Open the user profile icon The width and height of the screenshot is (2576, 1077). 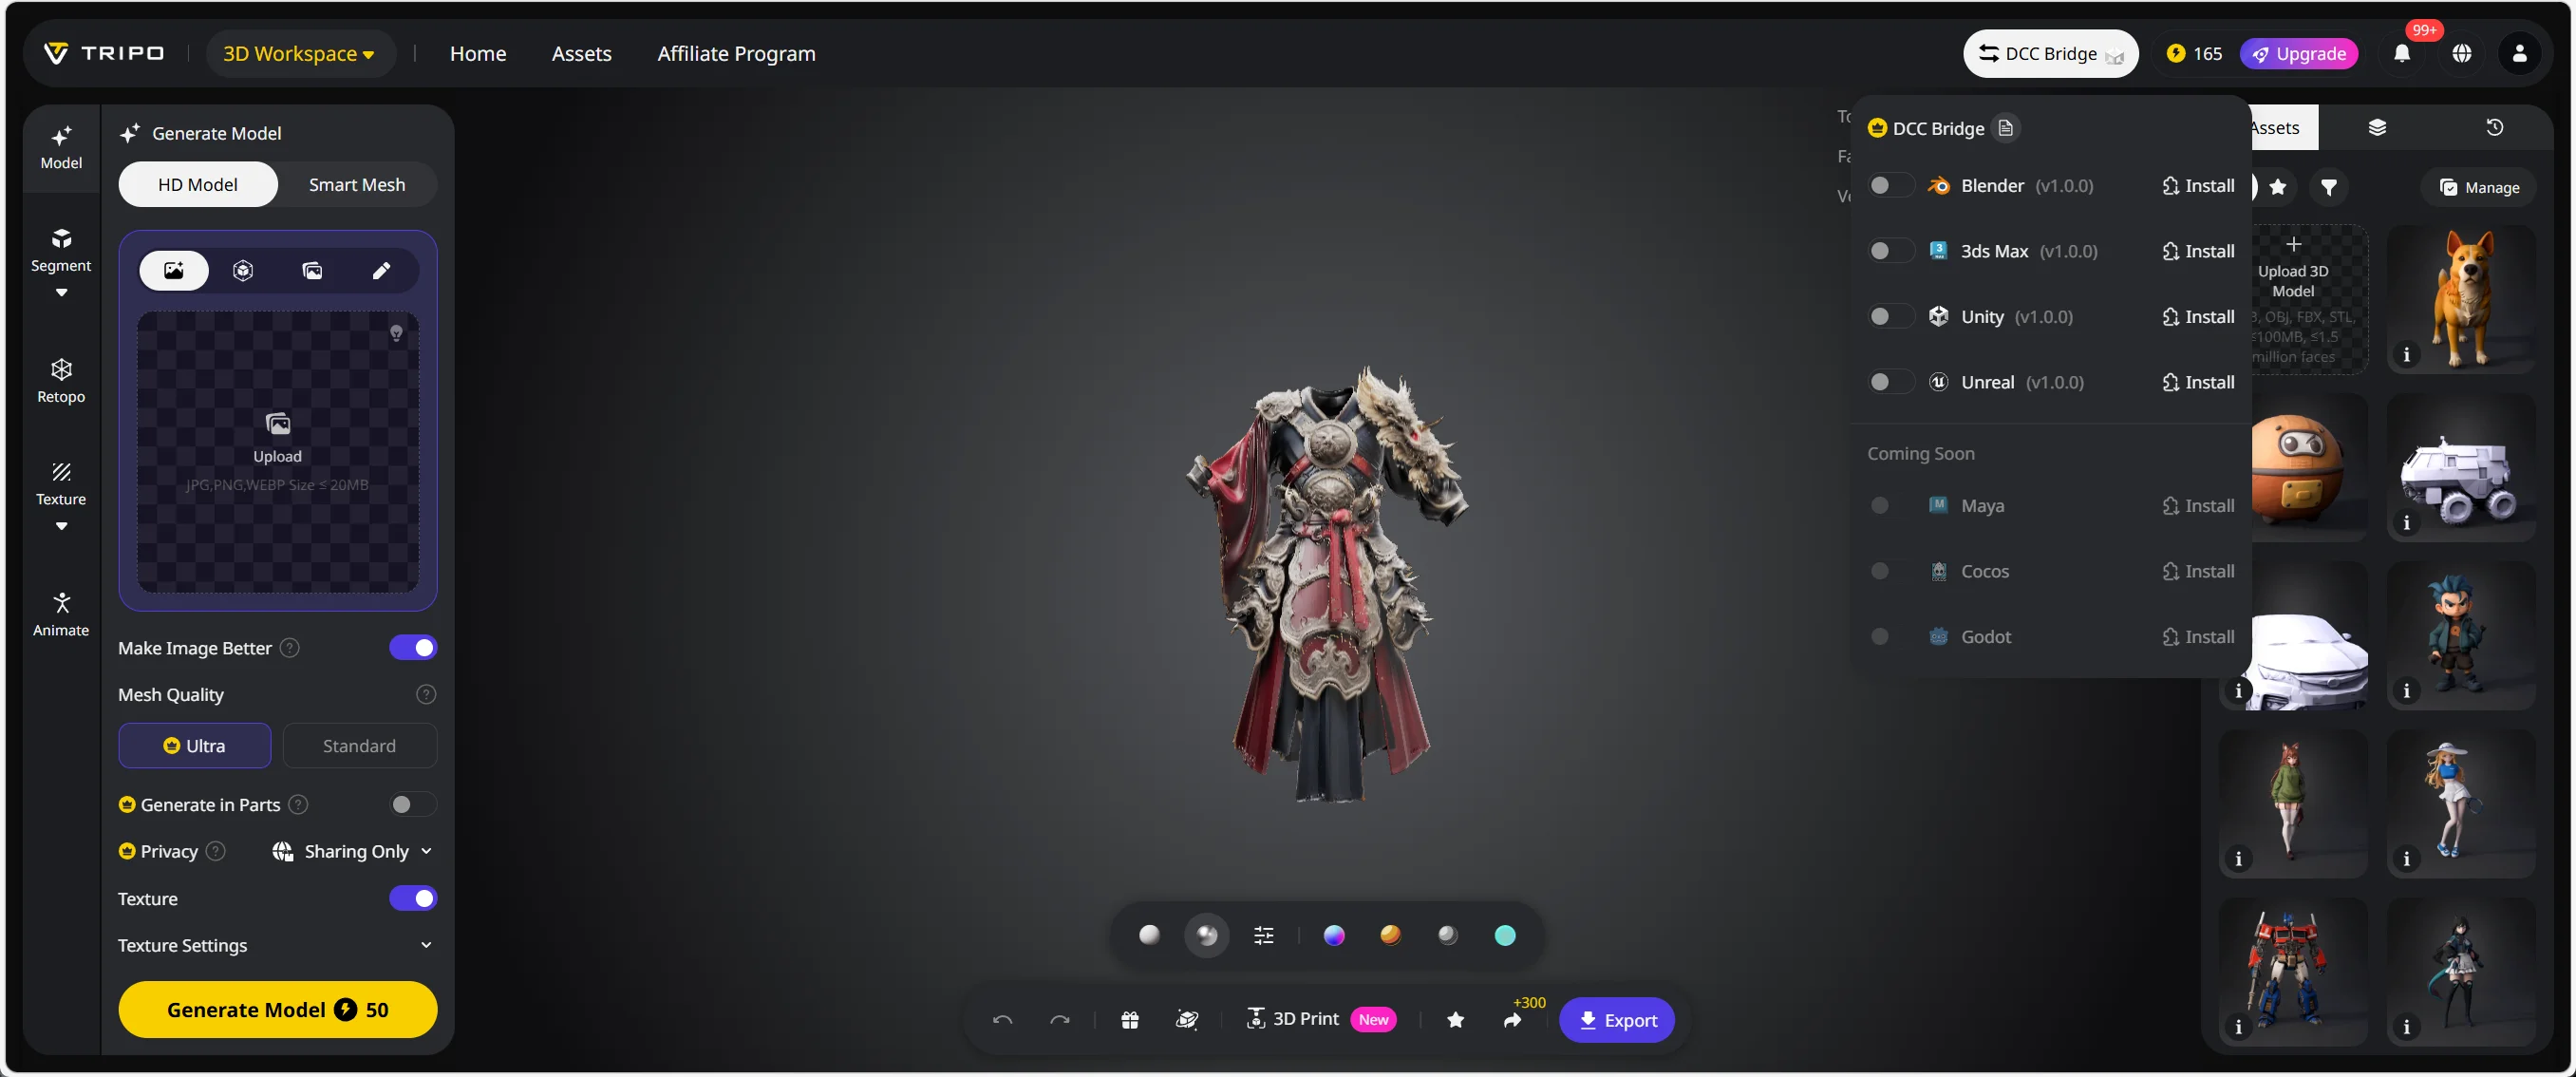pos(2520,54)
